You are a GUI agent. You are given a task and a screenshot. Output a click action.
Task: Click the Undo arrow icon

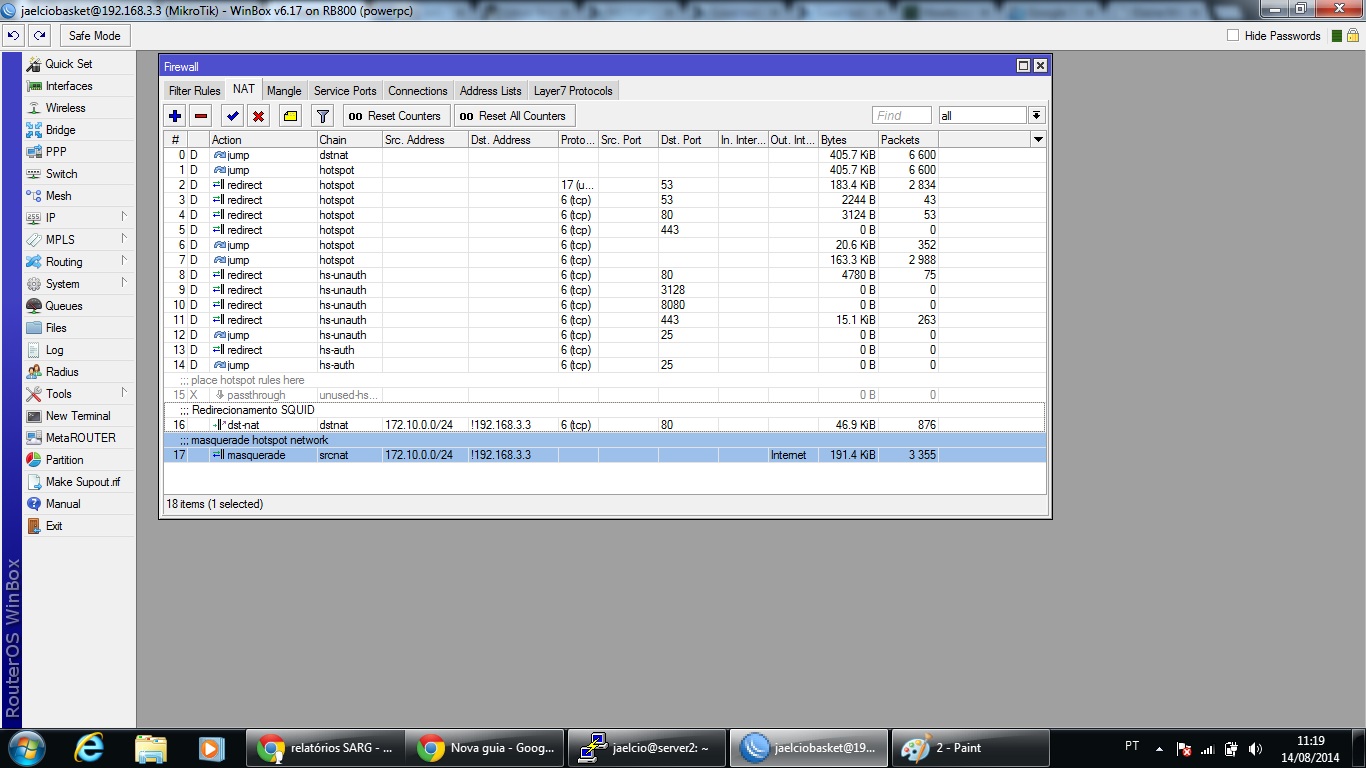tap(13, 36)
